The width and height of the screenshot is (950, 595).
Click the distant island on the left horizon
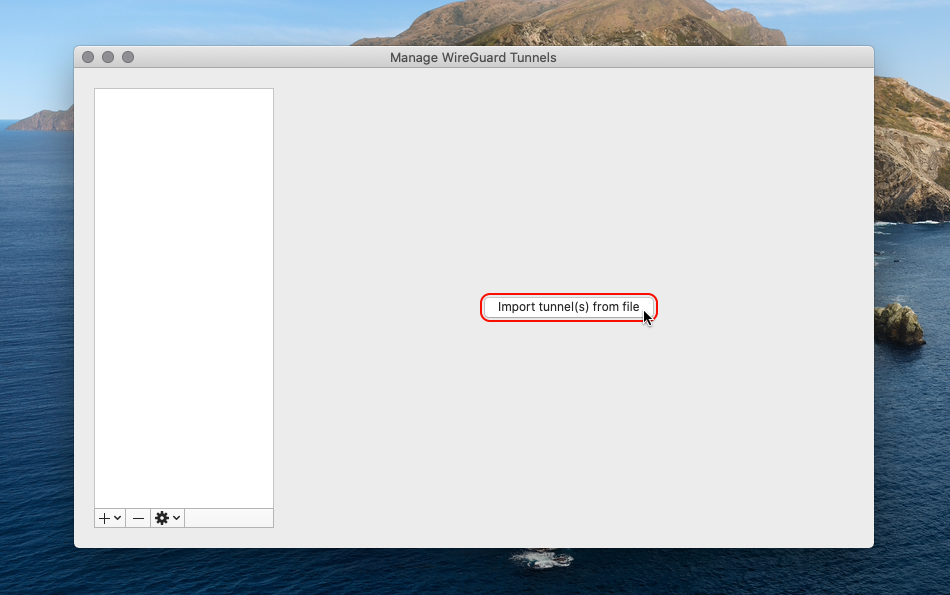40,120
